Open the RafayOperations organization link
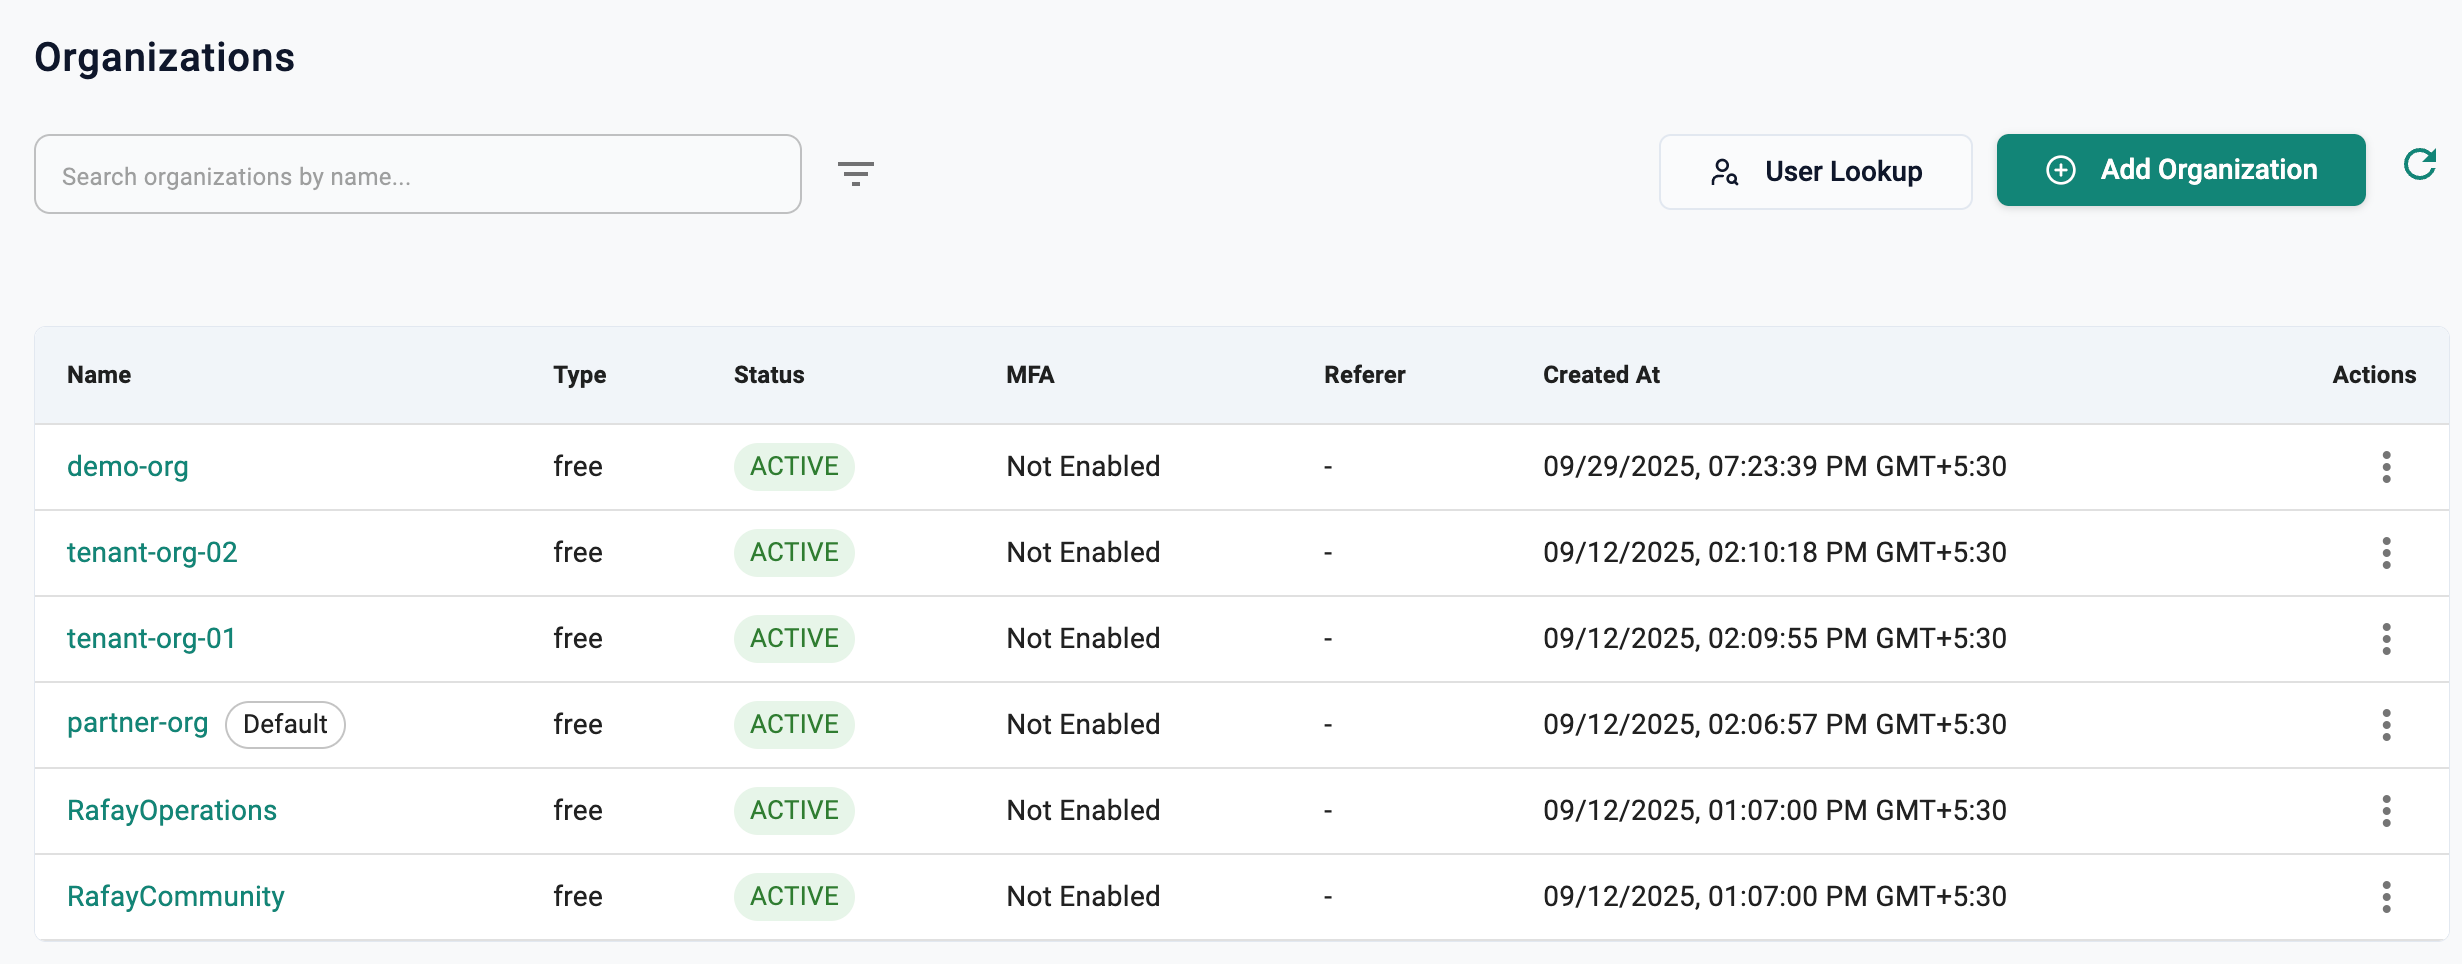This screenshot has height=964, width=2462. 171,811
